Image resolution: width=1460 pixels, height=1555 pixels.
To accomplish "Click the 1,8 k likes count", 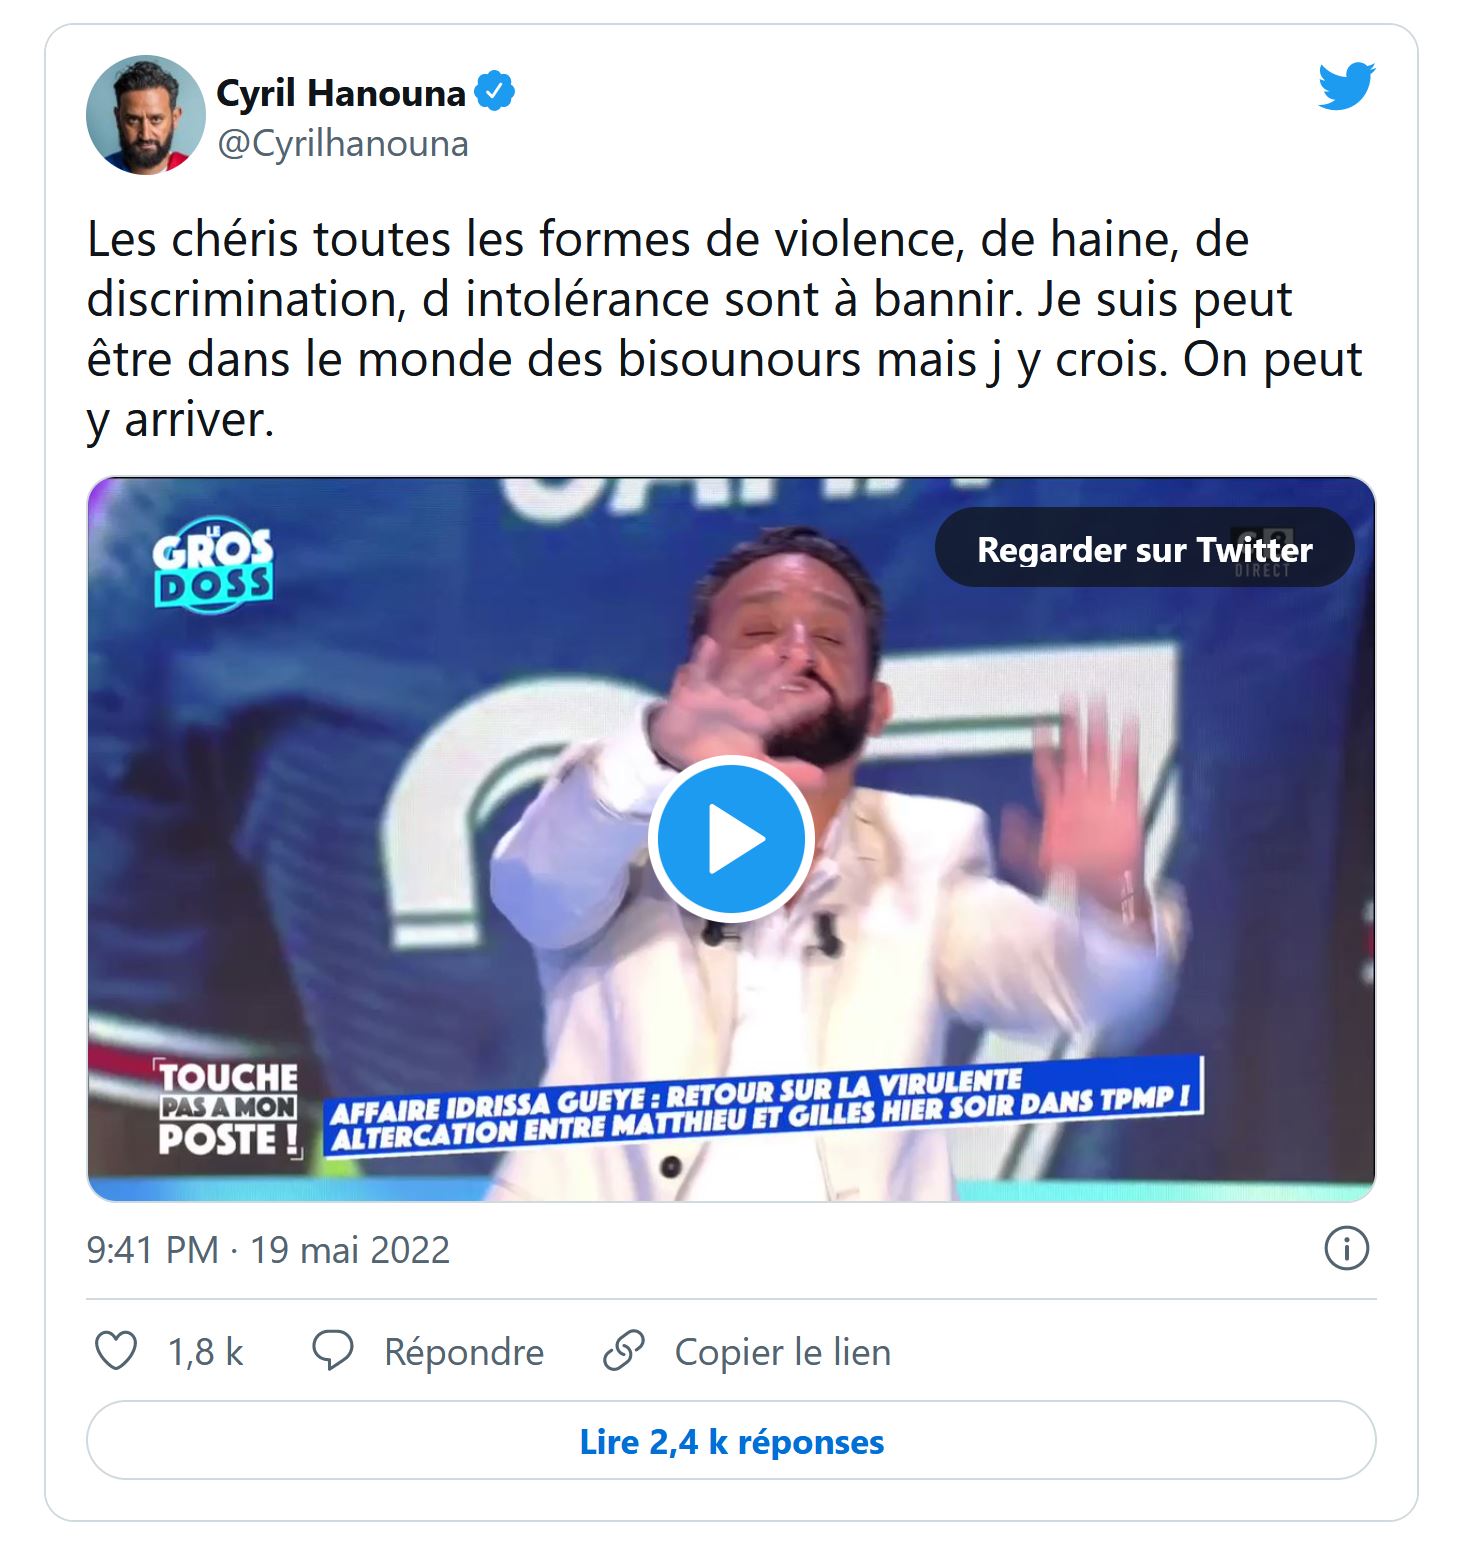I will (205, 1352).
